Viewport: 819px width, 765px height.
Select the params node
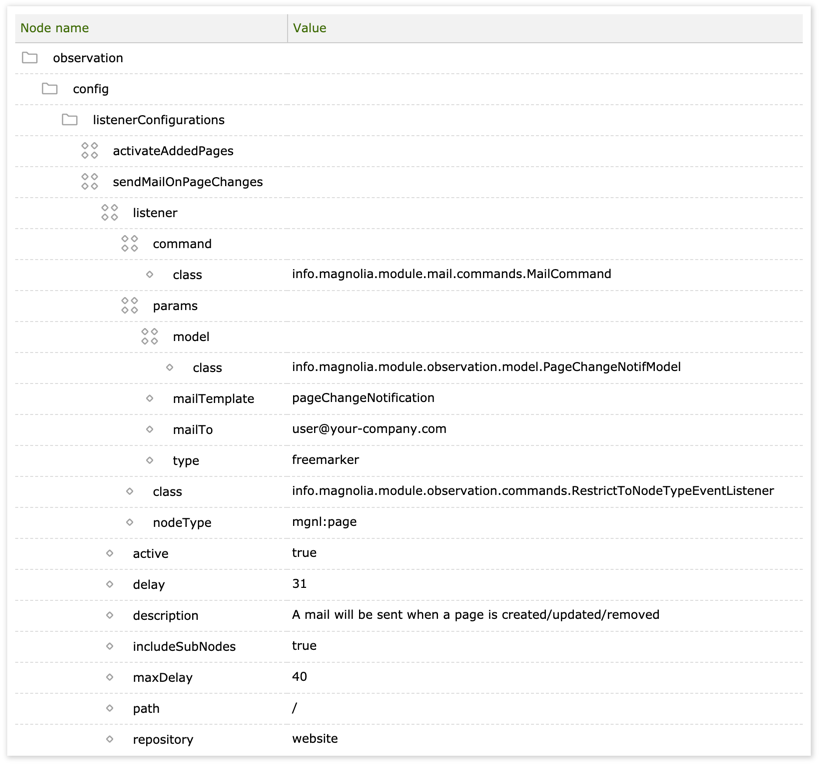click(x=175, y=306)
